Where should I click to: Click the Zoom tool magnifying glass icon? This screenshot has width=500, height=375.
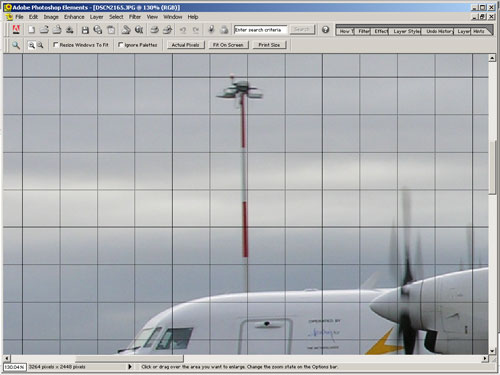16,45
